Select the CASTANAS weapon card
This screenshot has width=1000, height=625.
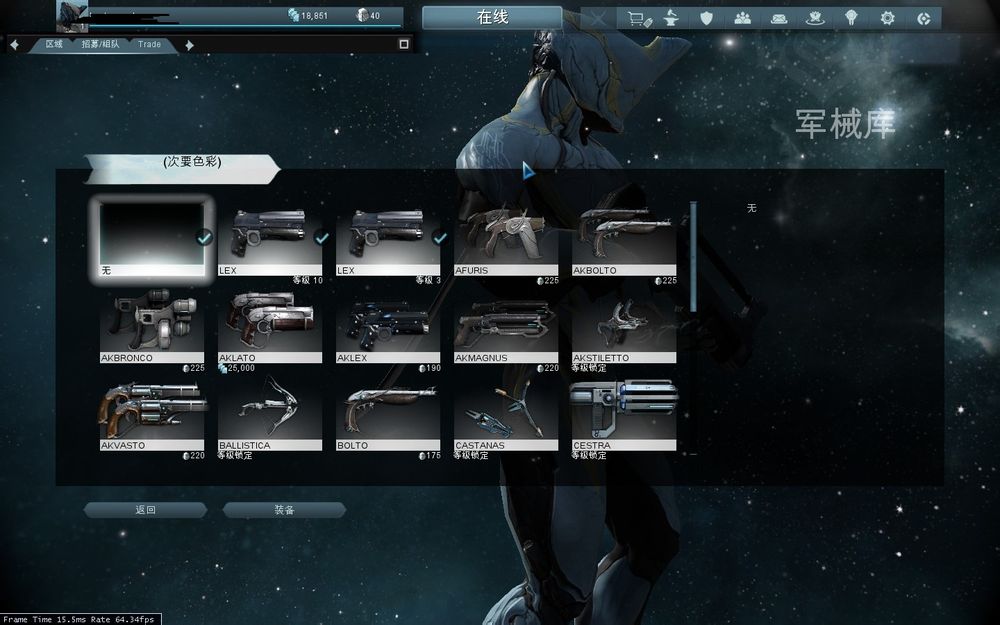click(506, 415)
